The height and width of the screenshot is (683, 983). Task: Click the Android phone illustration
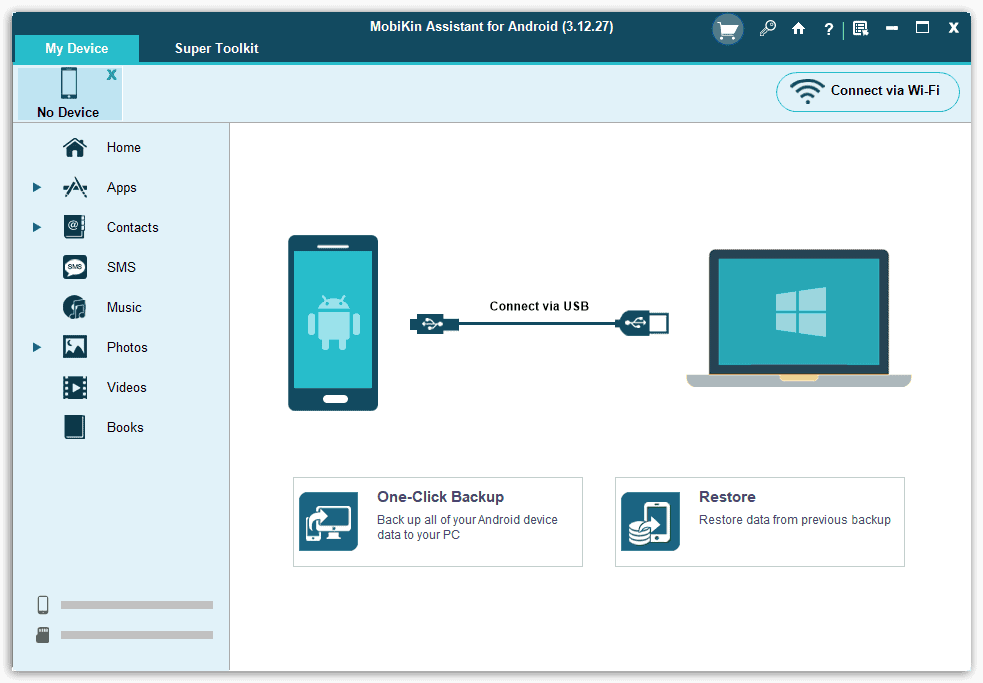coord(333,323)
